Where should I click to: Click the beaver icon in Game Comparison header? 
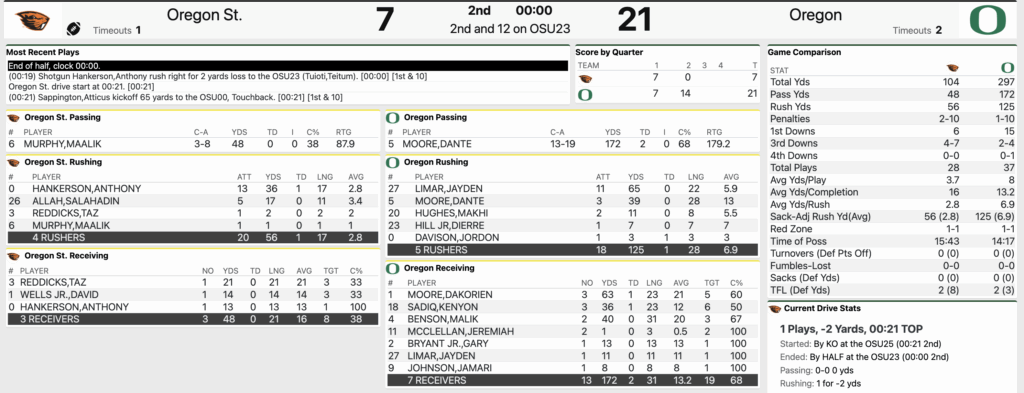[952, 67]
